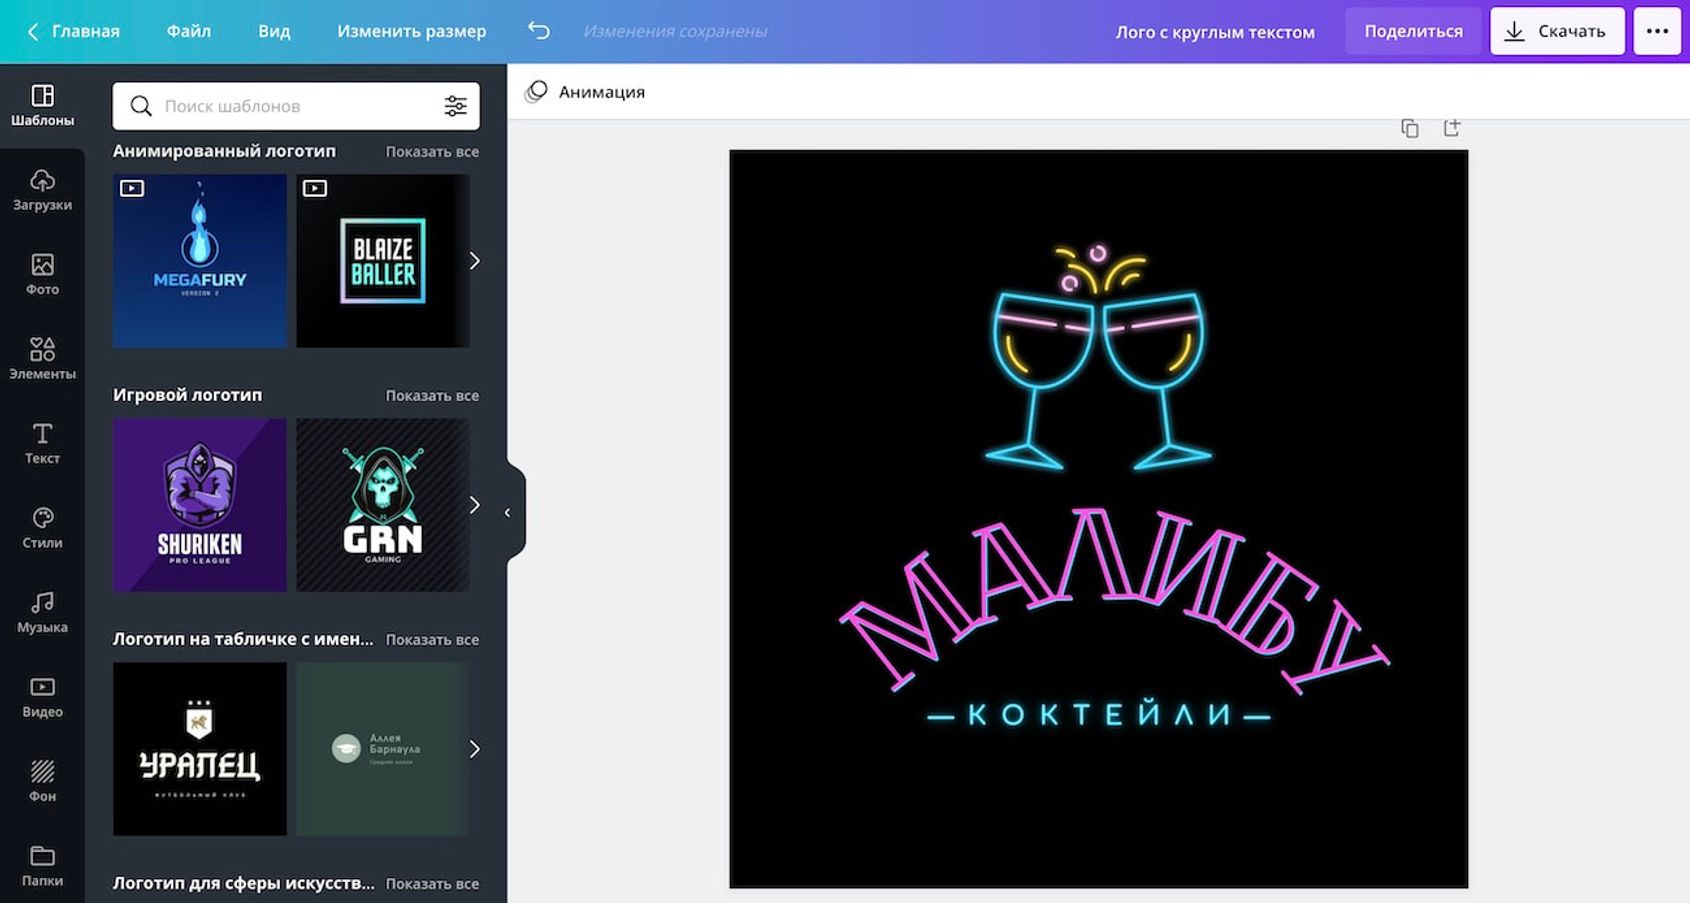The height and width of the screenshot is (903, 1690).
Task: Click the Поделиться share button
Action: coord(1412,31)
